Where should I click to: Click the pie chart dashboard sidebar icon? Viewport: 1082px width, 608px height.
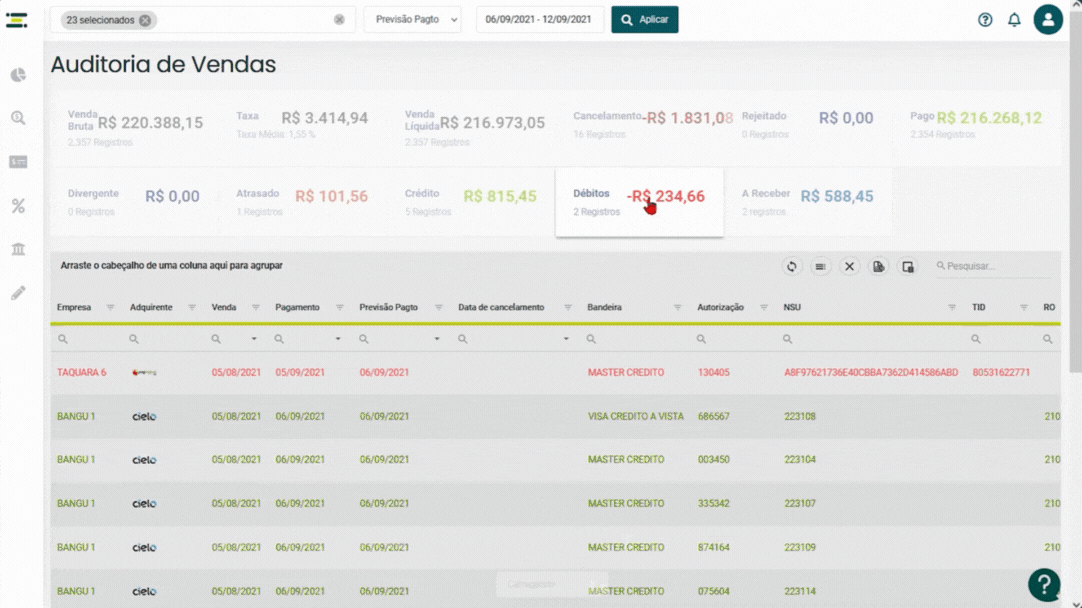(x=18, y=75)
